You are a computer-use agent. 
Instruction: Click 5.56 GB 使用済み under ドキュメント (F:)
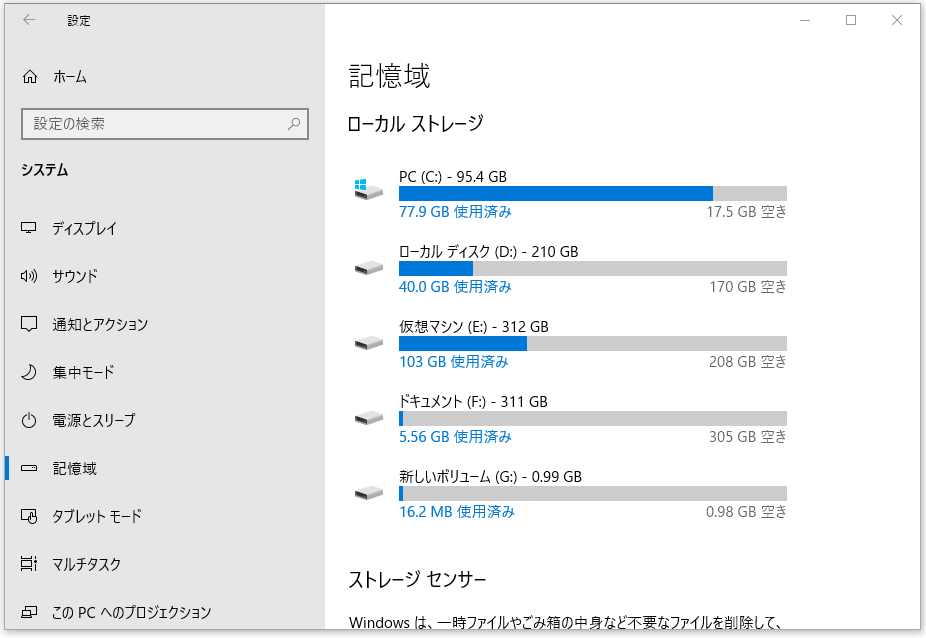452,437
